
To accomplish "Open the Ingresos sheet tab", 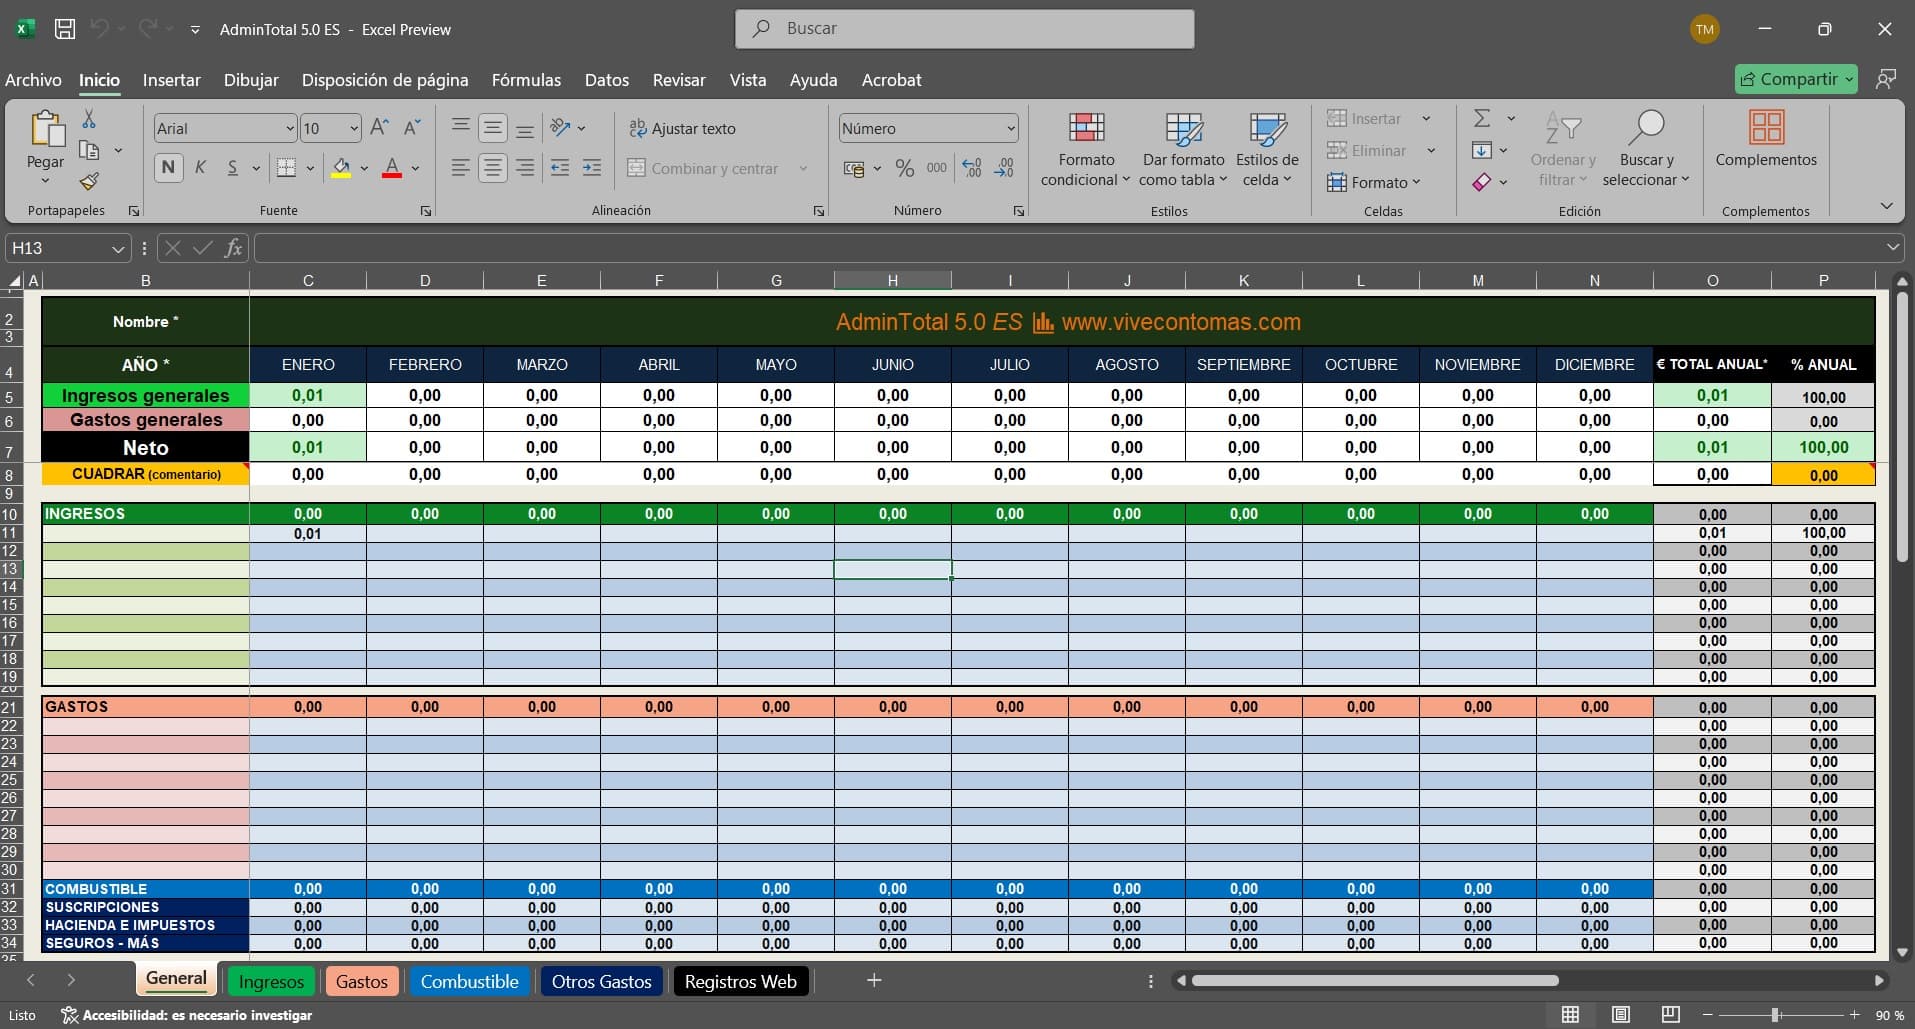I will (271, 982).
